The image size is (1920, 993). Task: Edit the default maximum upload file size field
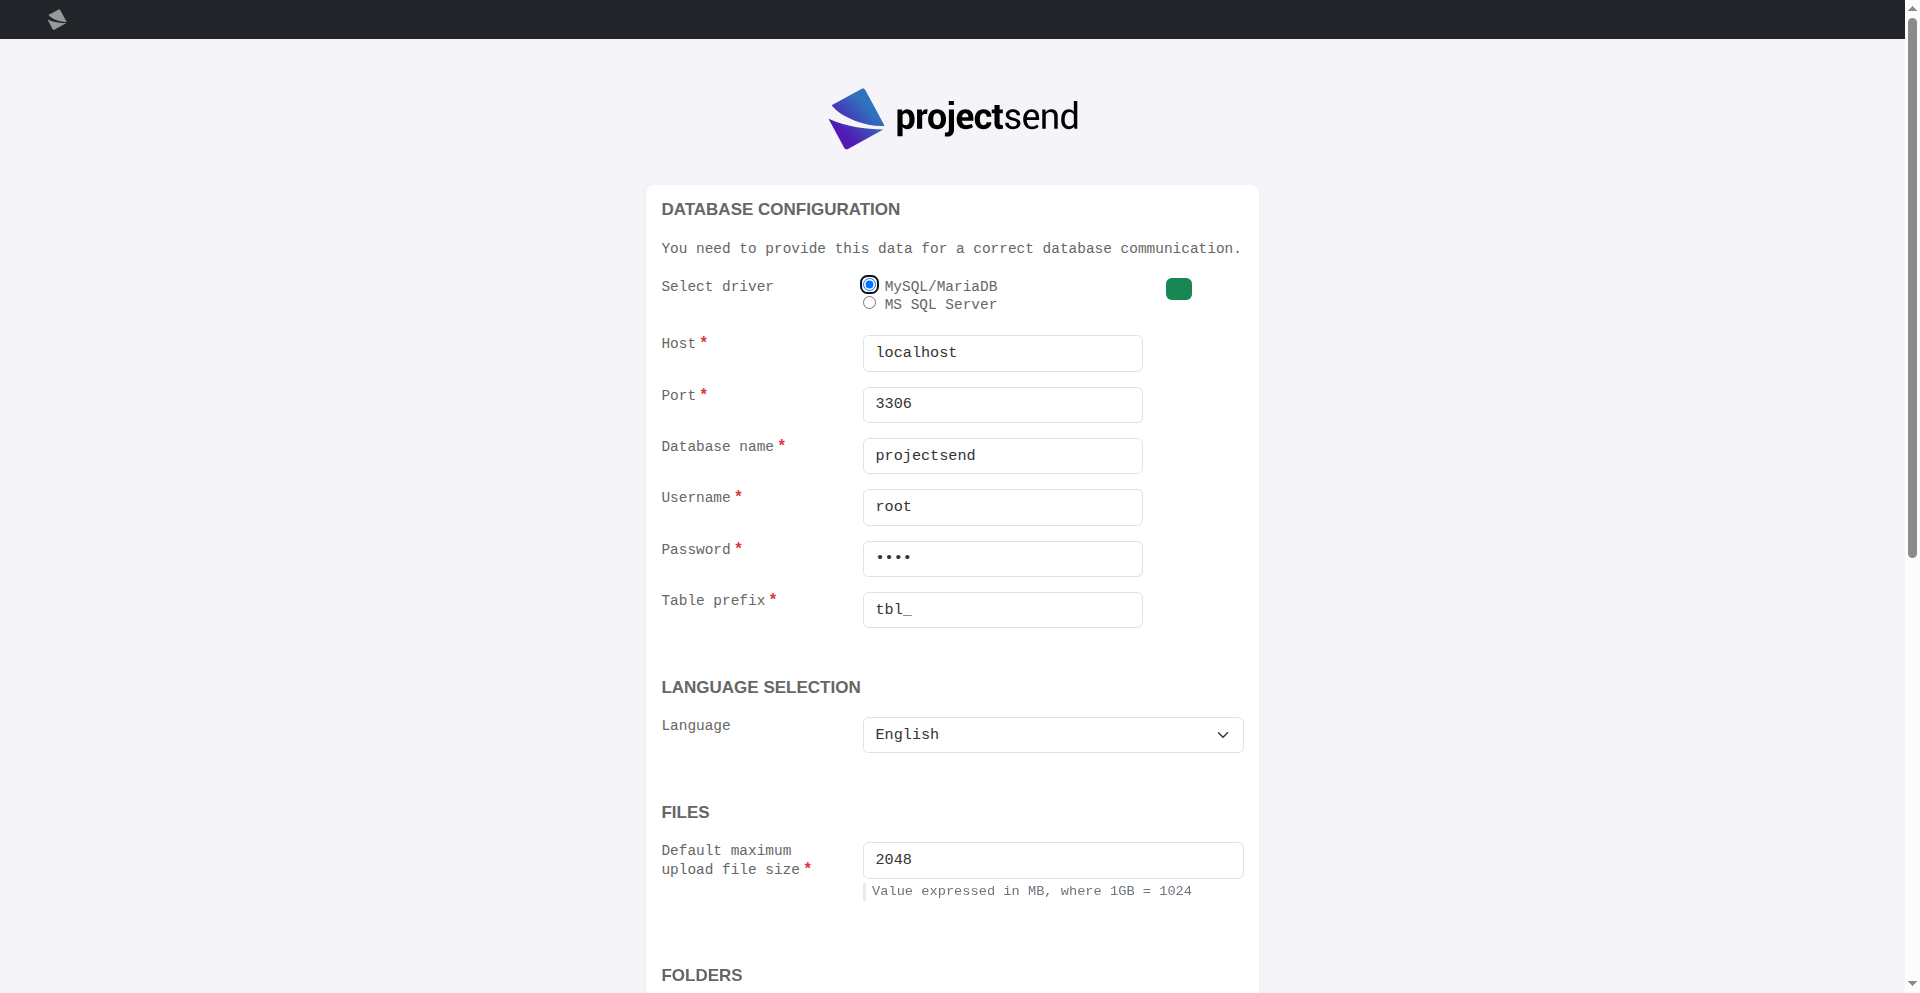(1052, 860)
